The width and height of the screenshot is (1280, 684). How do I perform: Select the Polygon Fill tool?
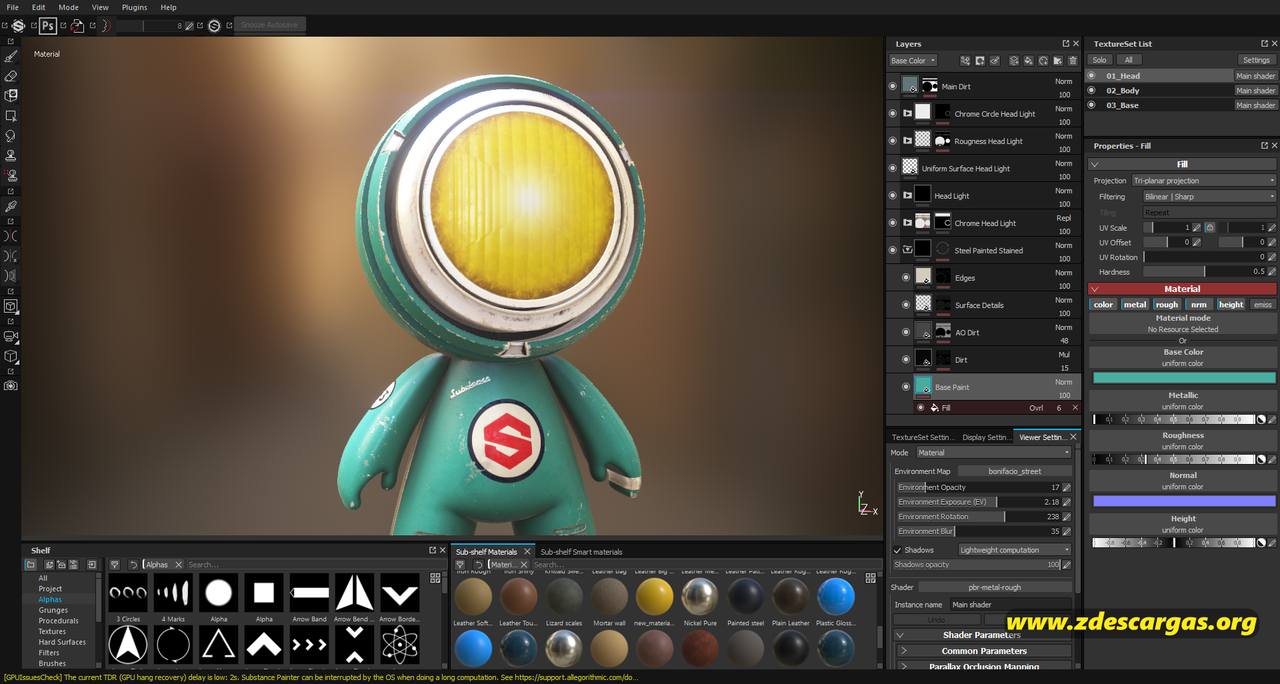[11, 116]
